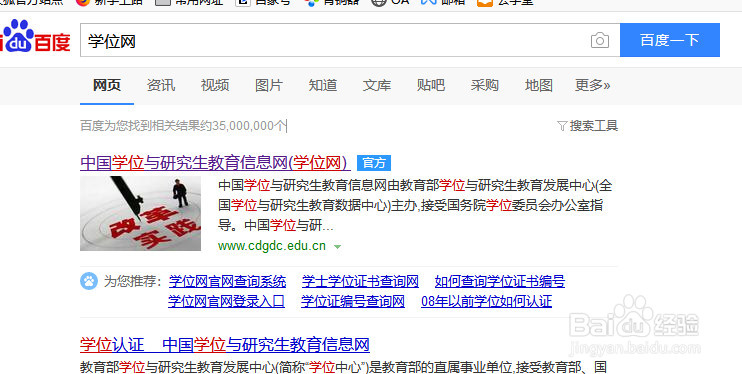Click the 百度一下 search button
742x374 pixels.
pyautogui.click(x=670, y=40)
